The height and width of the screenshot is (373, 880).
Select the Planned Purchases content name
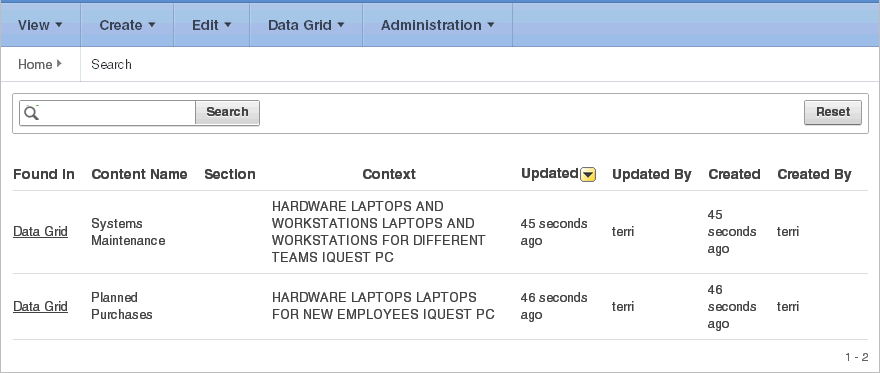pos(122,306)
